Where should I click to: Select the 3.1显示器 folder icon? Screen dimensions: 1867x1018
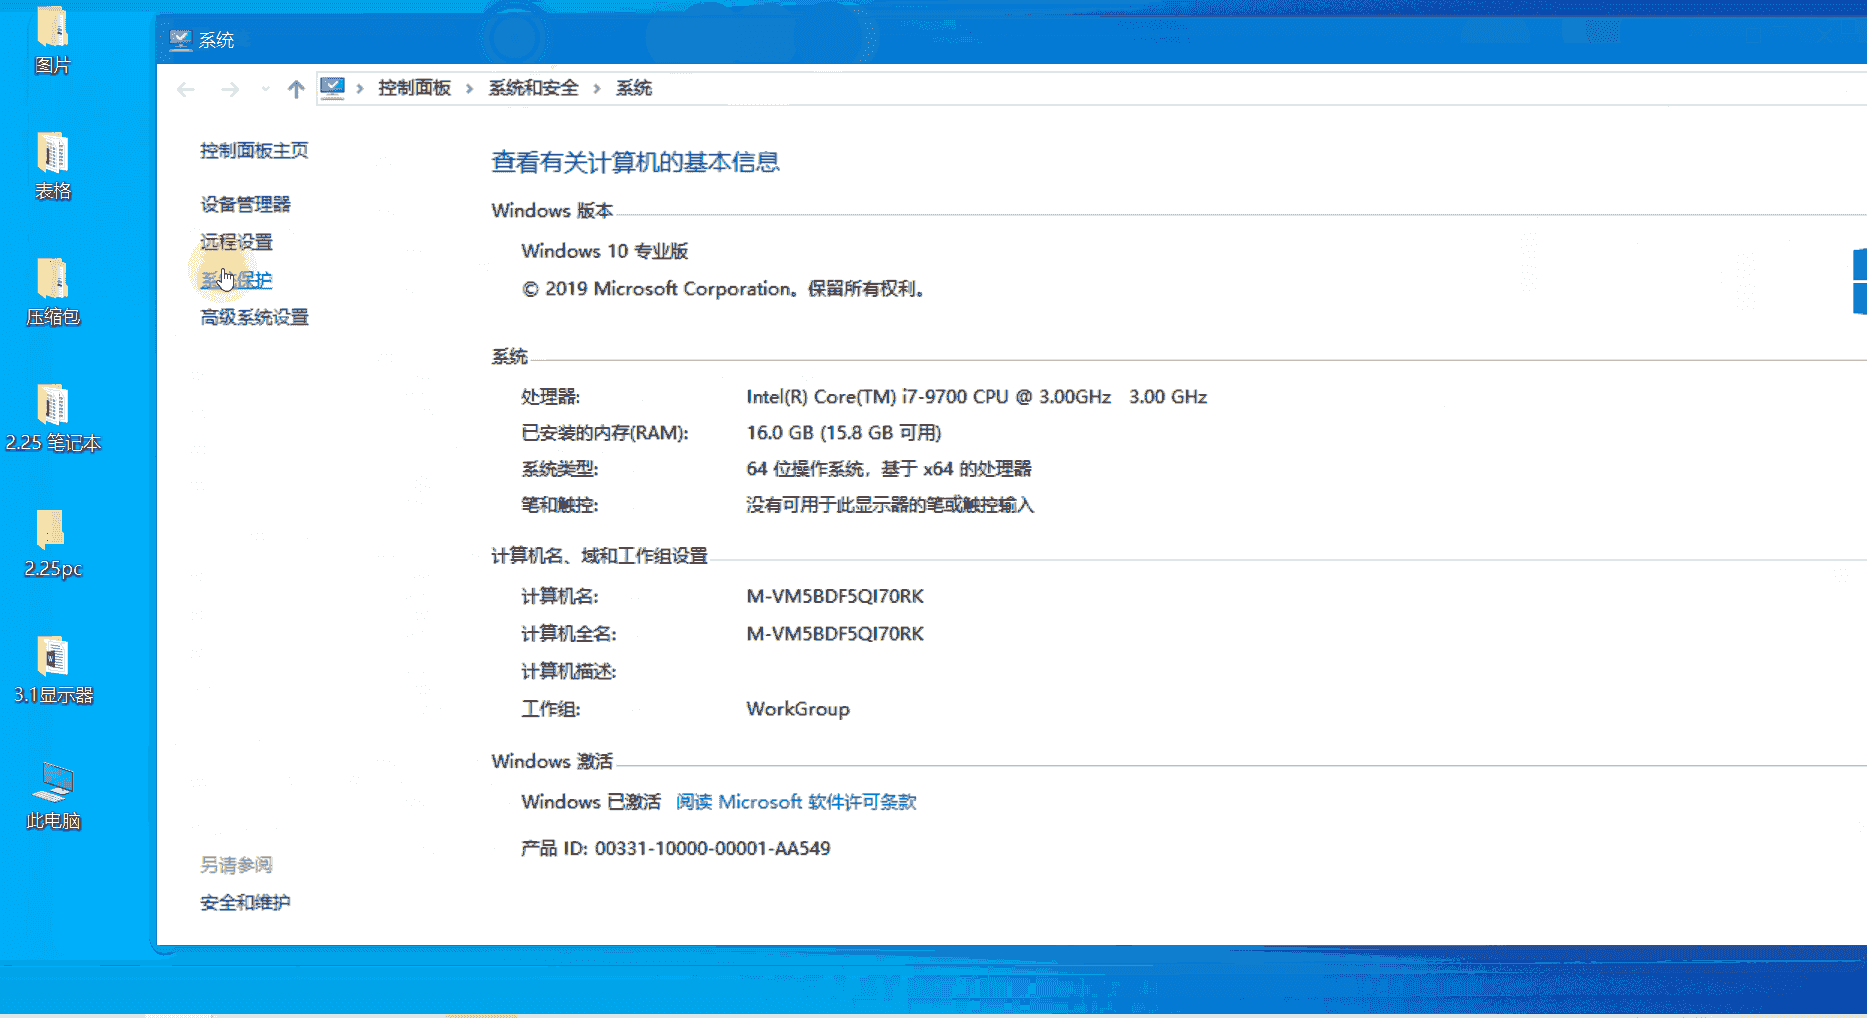52,670
